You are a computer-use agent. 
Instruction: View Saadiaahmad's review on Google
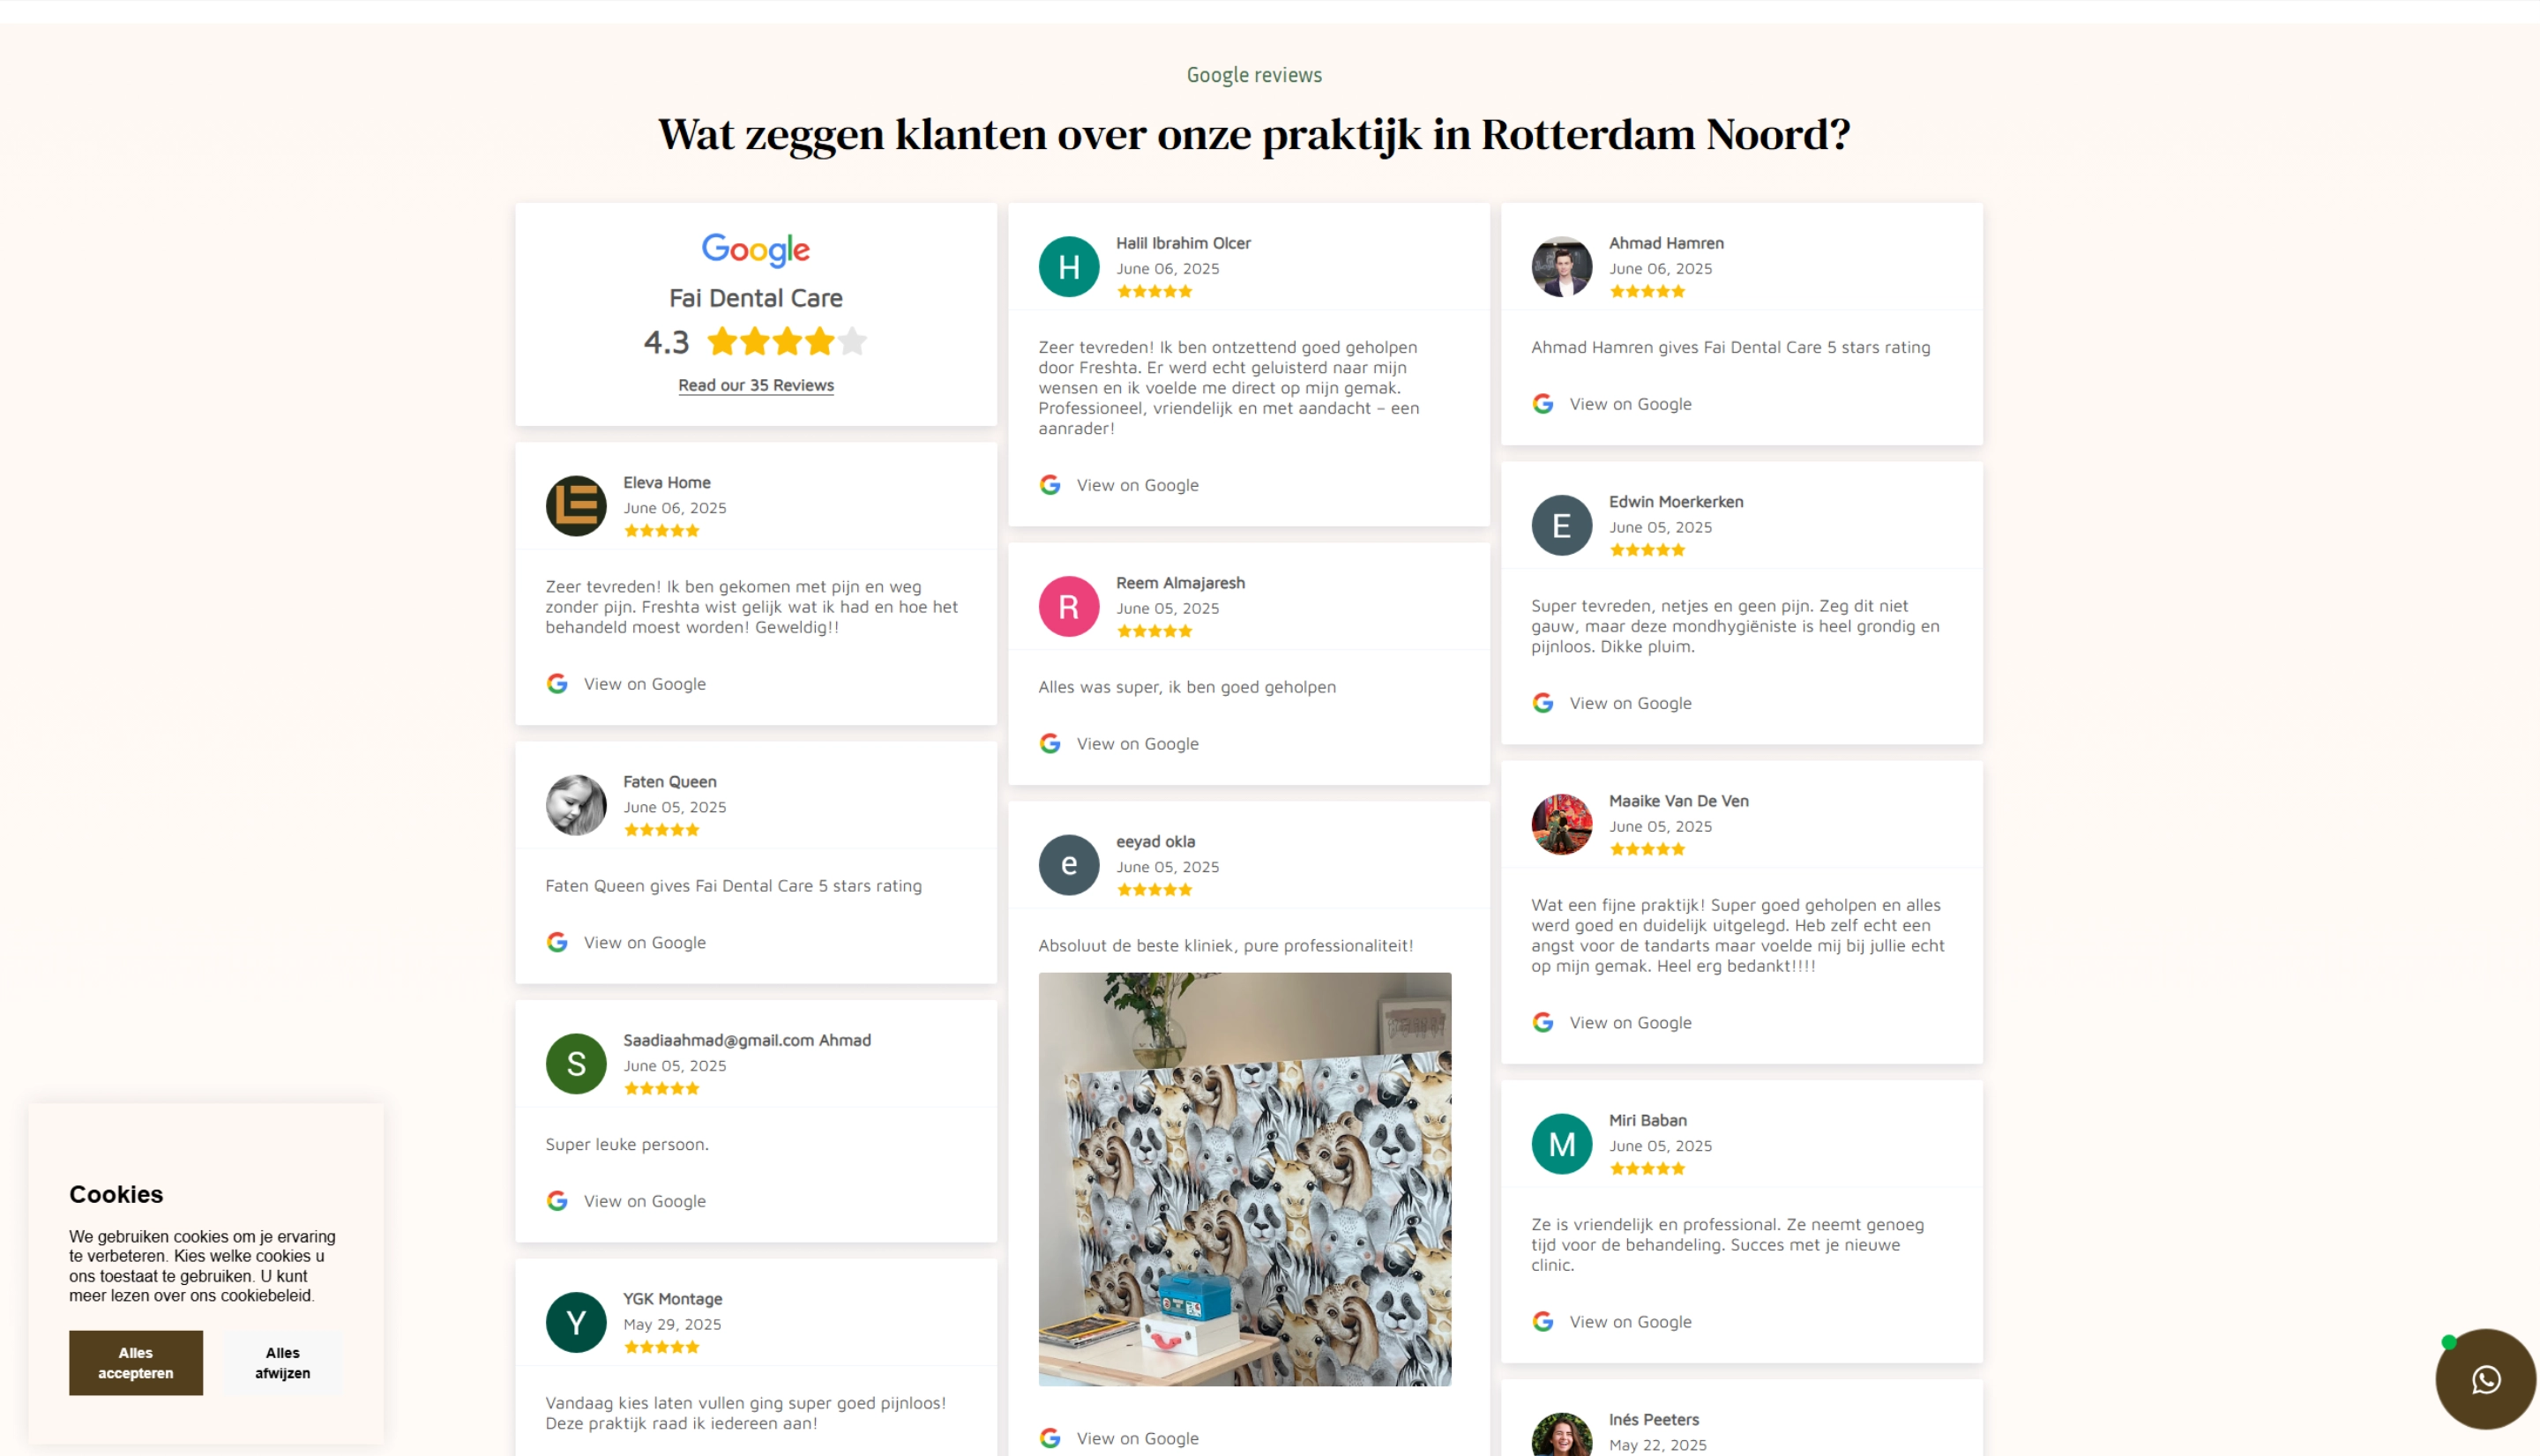[x=645, y=1201]
